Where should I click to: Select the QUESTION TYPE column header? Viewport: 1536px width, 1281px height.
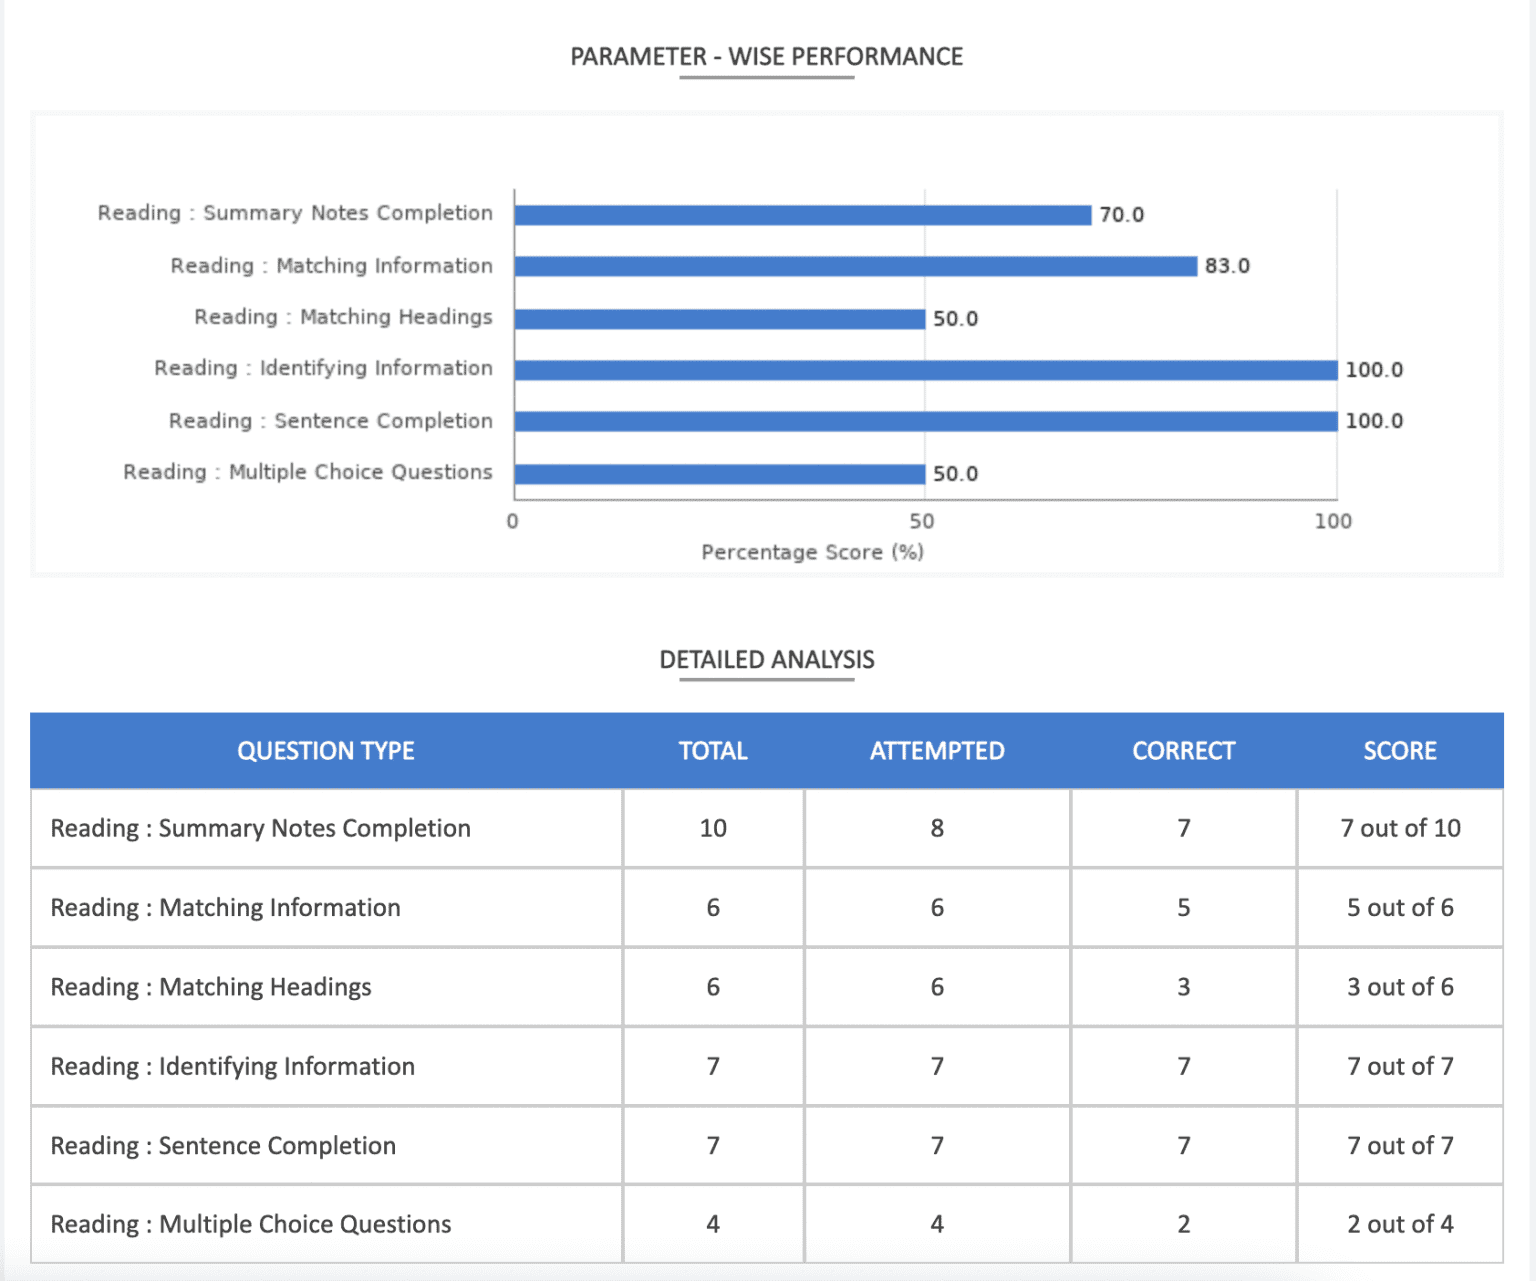325,750
